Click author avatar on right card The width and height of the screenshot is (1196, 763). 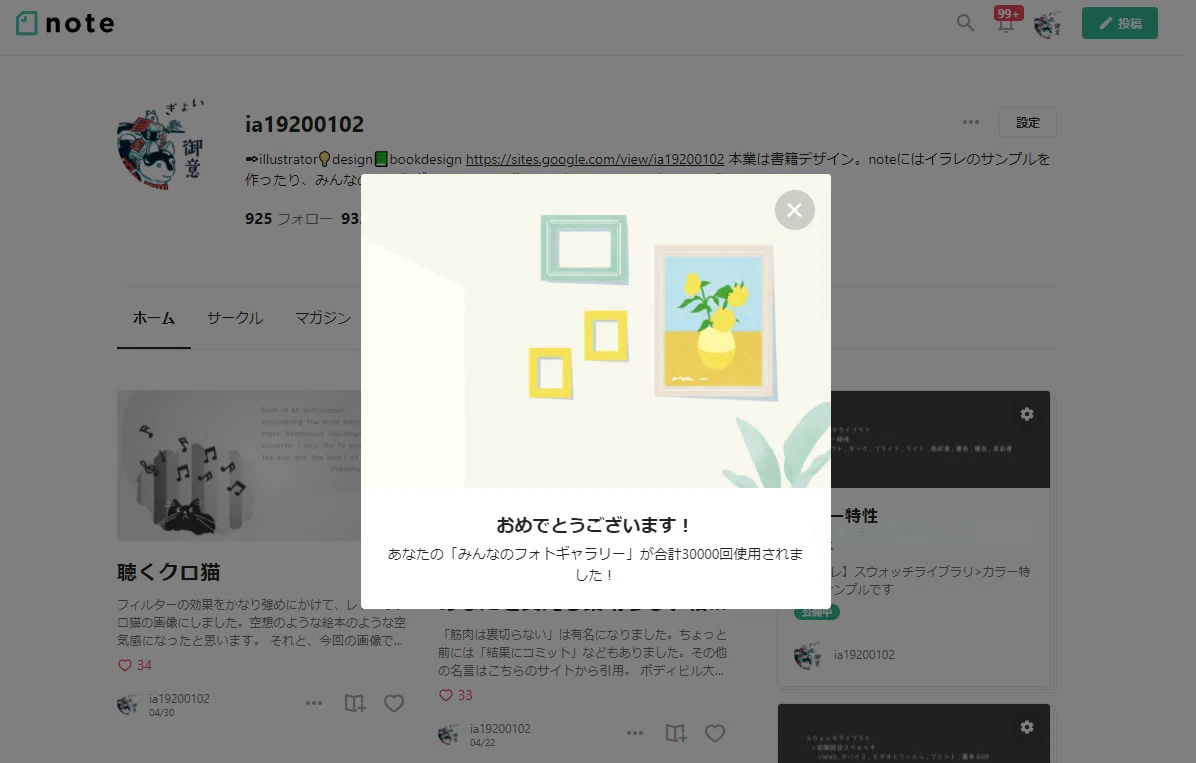coord(807,655)
